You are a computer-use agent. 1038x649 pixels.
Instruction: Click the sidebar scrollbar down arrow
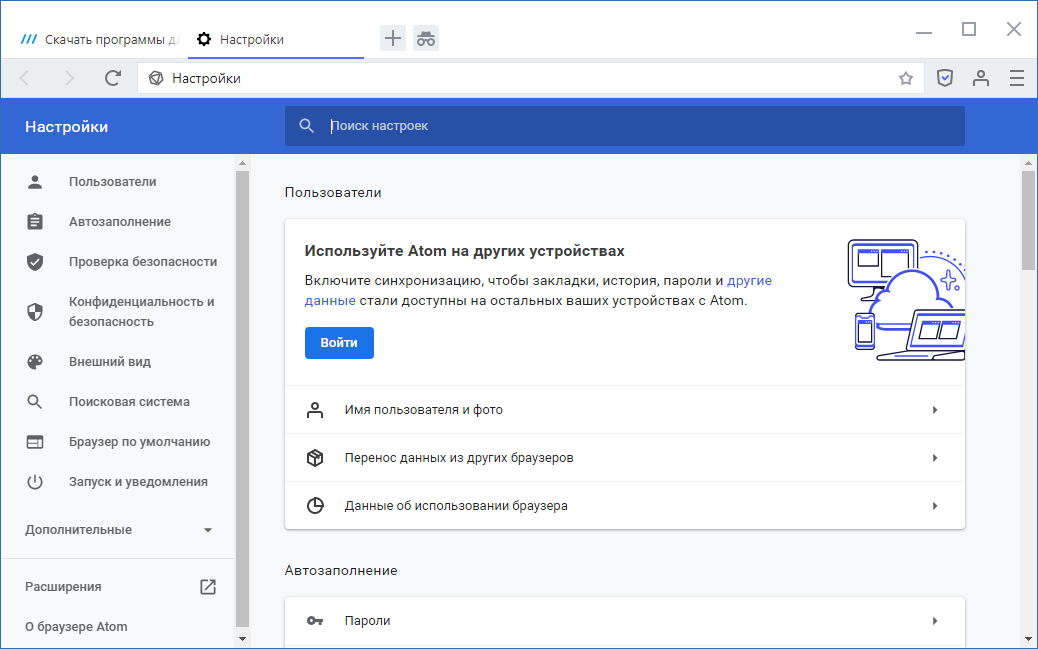[x=242, y=639]
